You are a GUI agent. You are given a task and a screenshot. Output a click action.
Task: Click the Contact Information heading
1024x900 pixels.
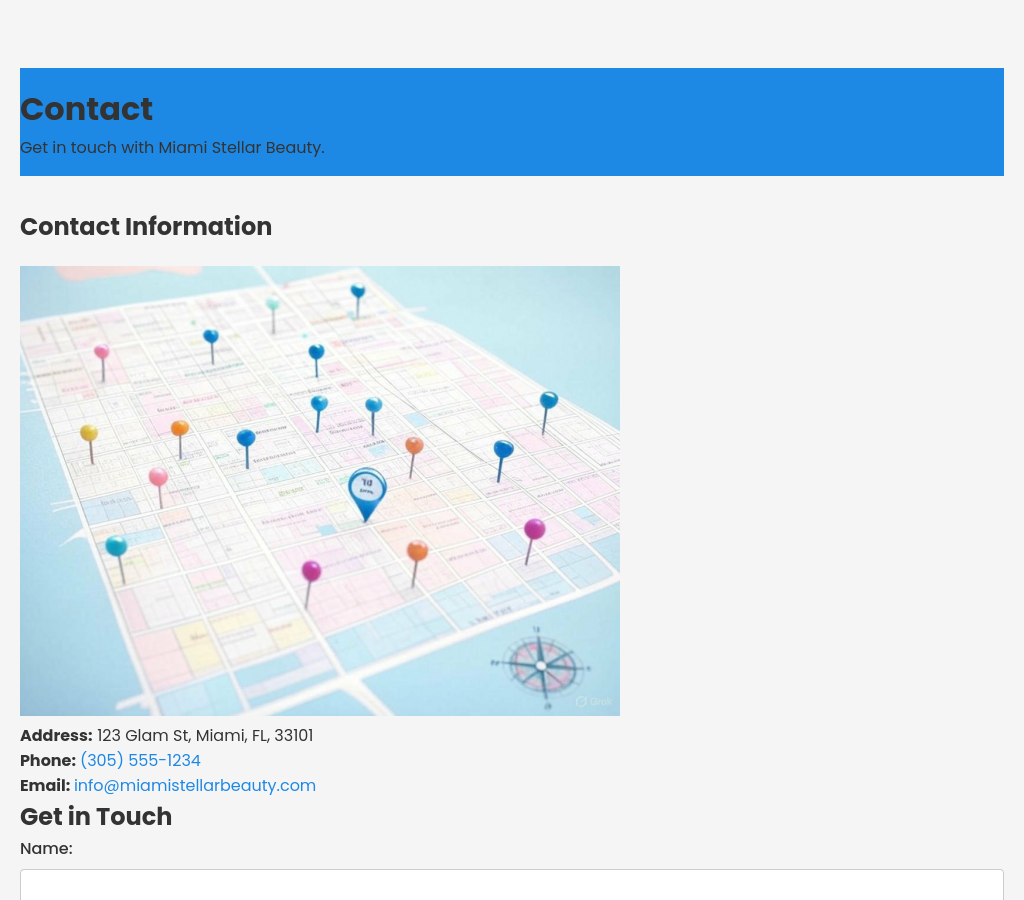146,226
